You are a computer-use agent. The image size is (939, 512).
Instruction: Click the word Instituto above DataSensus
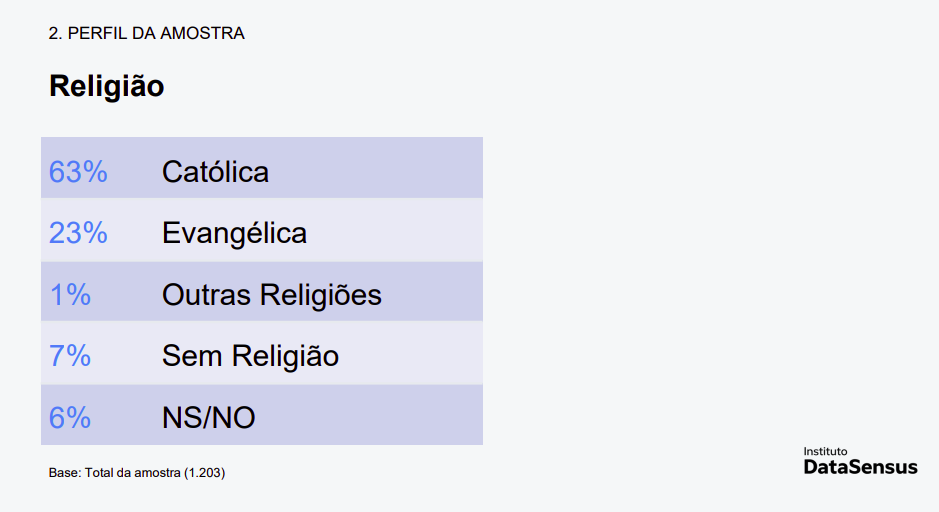click(x=825, y=452)
